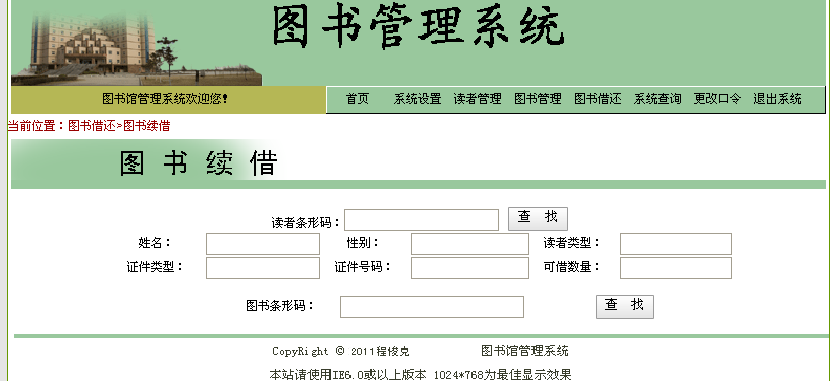
Task: Open the 读者管理 menu
Action: point(477,99)
